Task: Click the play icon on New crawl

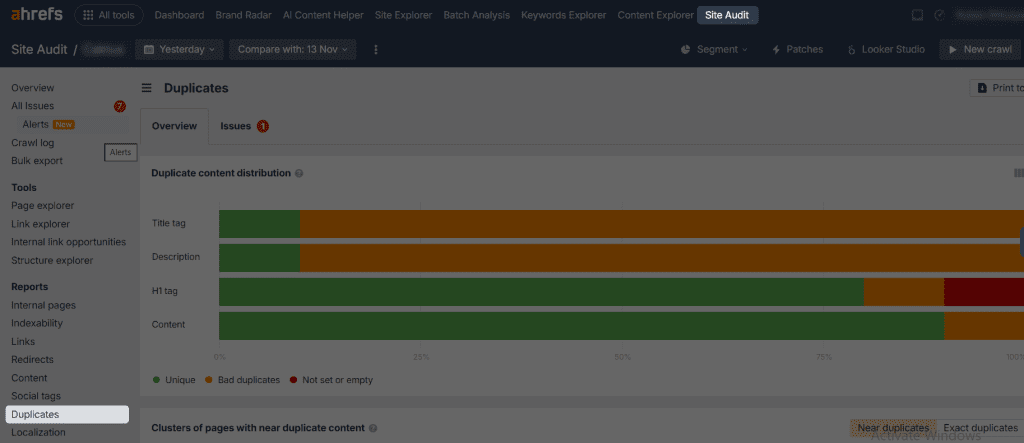Action: (953, 50)
